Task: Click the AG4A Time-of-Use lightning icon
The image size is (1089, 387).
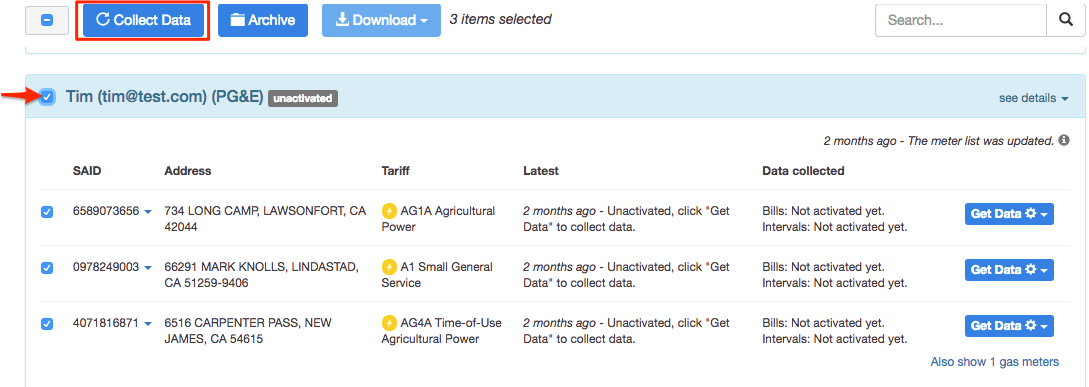Action: pyautogui.click(x=389, y=323)
